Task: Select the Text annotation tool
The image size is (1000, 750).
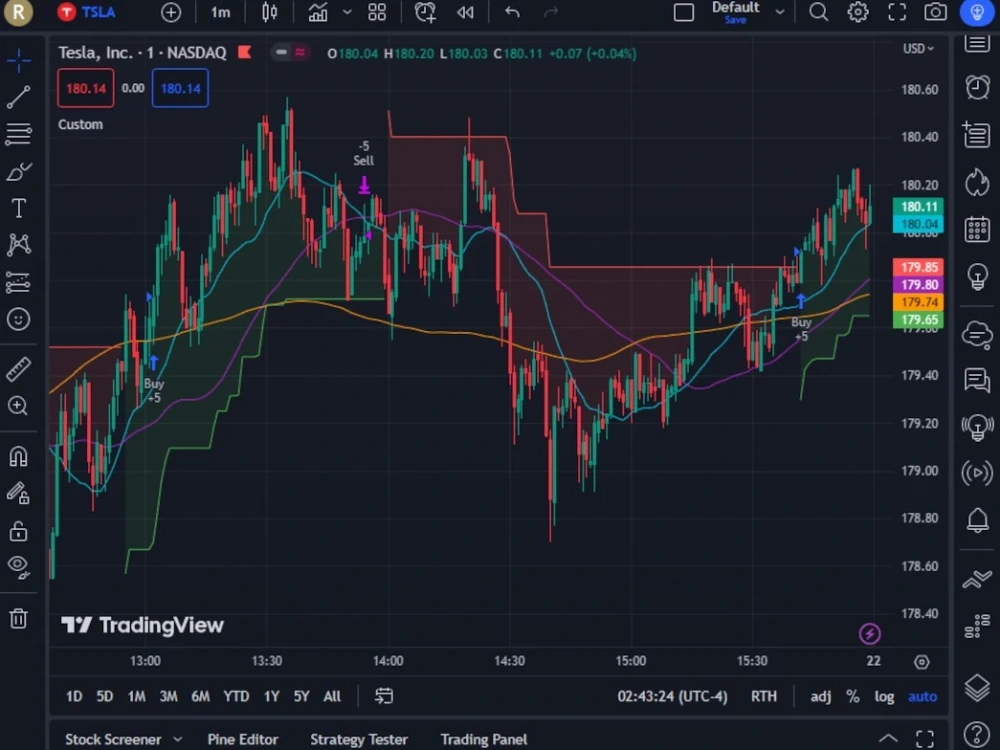Action: click(x=18, y=208)
